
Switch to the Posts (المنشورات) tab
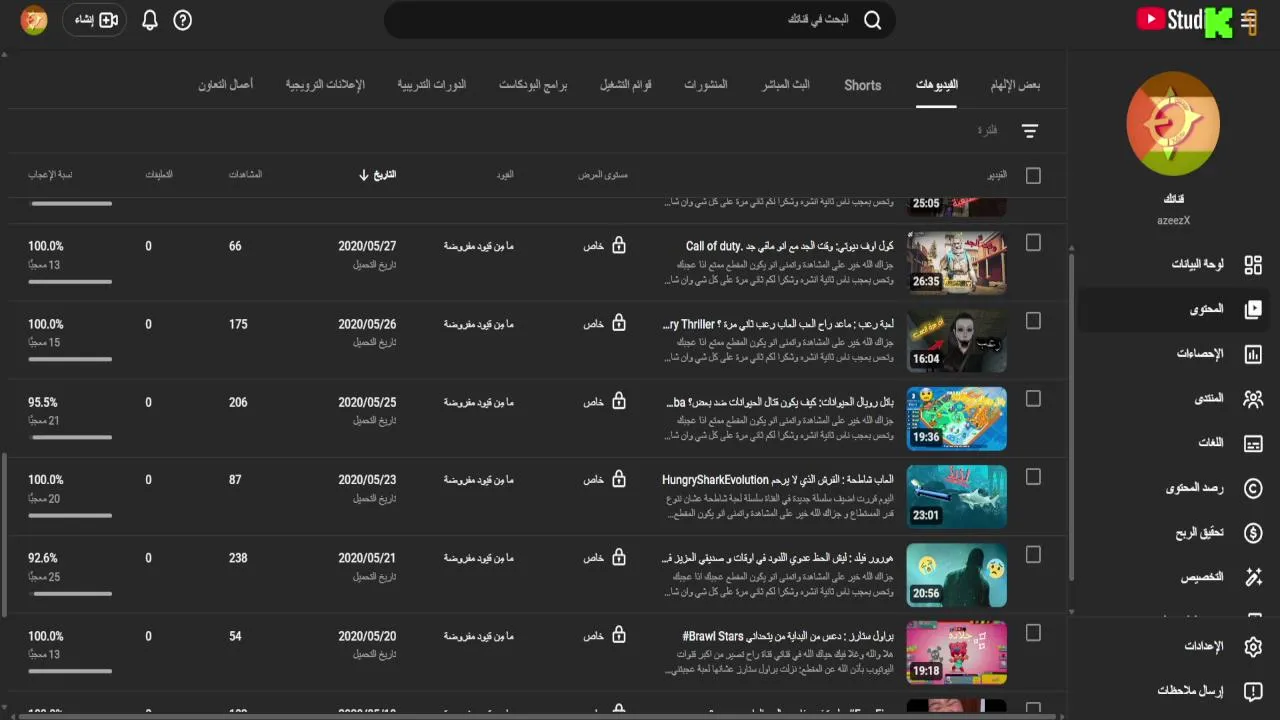coord(706,85)
